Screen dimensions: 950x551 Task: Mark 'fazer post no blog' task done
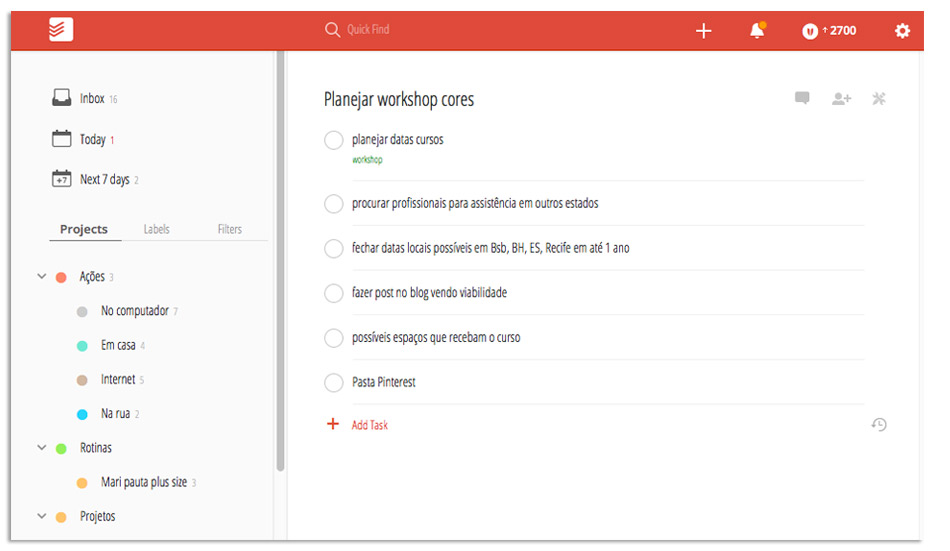(x=334, y=293)
